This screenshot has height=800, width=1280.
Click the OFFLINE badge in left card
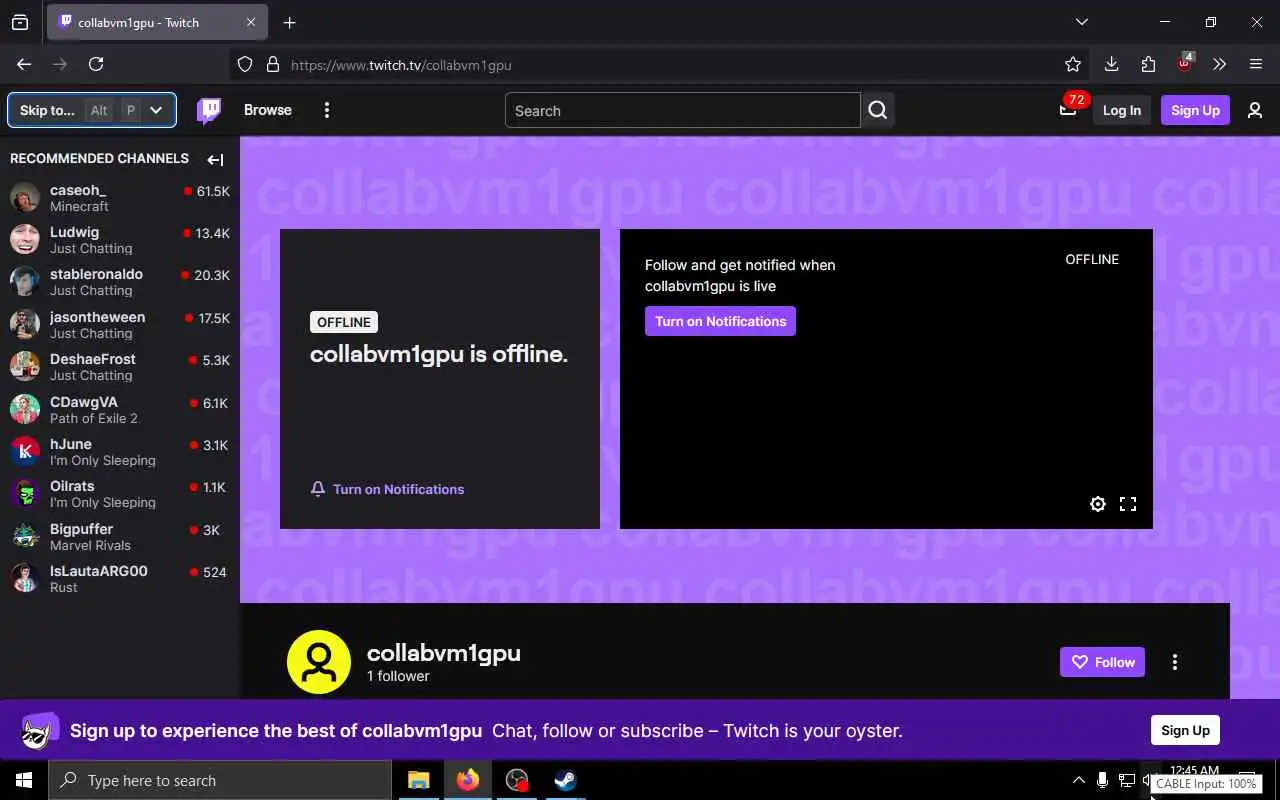click(344, 322)
